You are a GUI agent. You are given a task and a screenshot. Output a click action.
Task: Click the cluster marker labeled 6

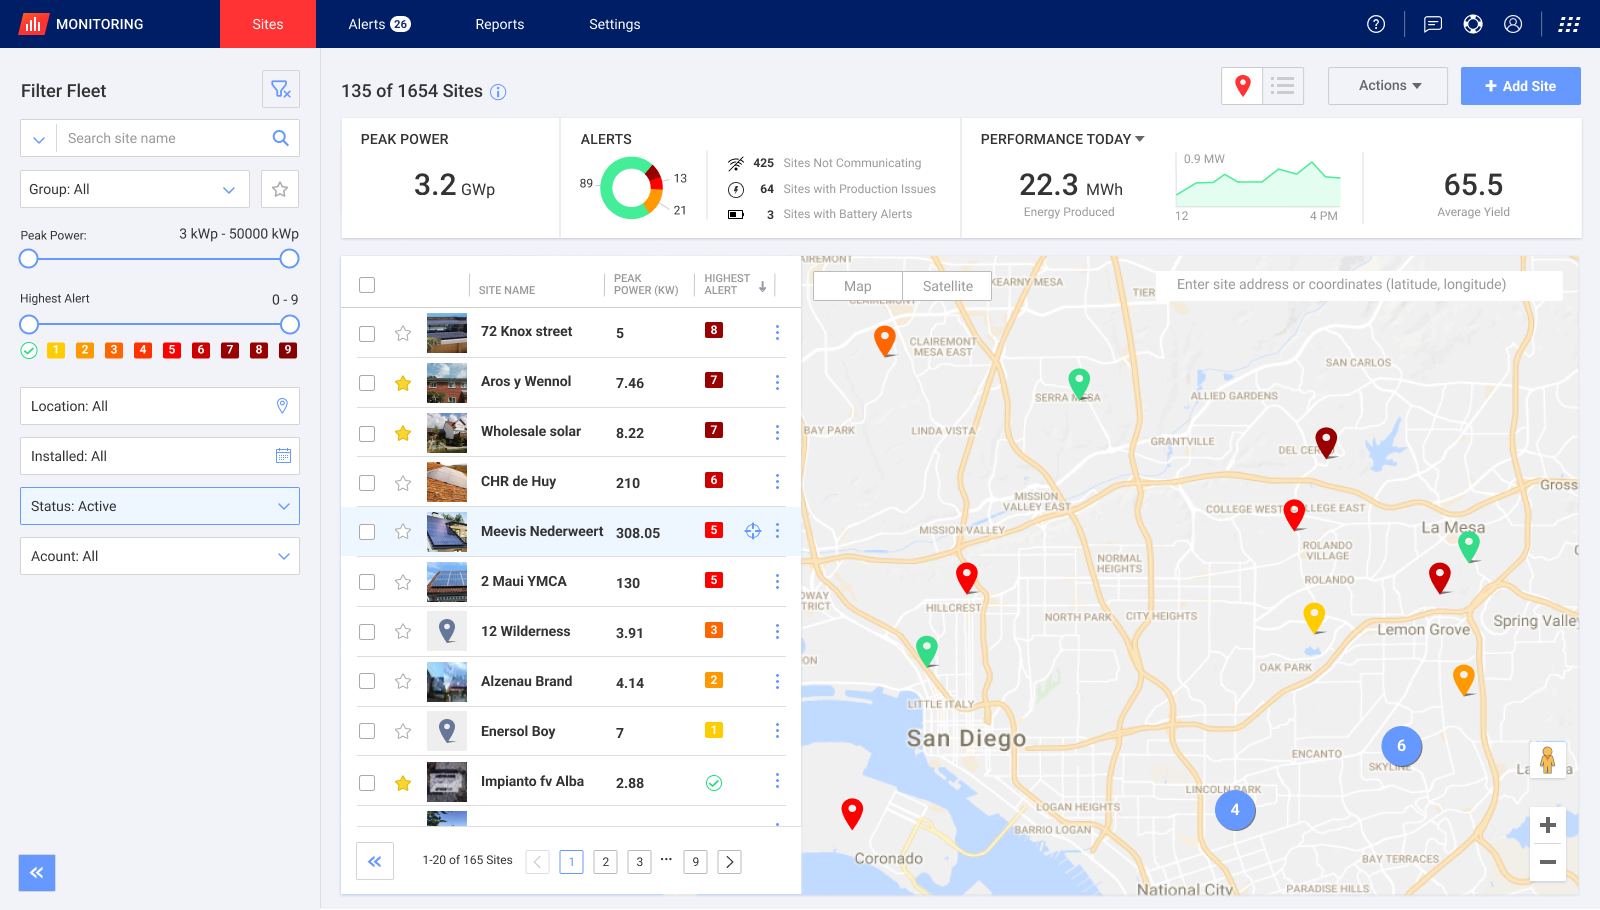coord(1401,746)
